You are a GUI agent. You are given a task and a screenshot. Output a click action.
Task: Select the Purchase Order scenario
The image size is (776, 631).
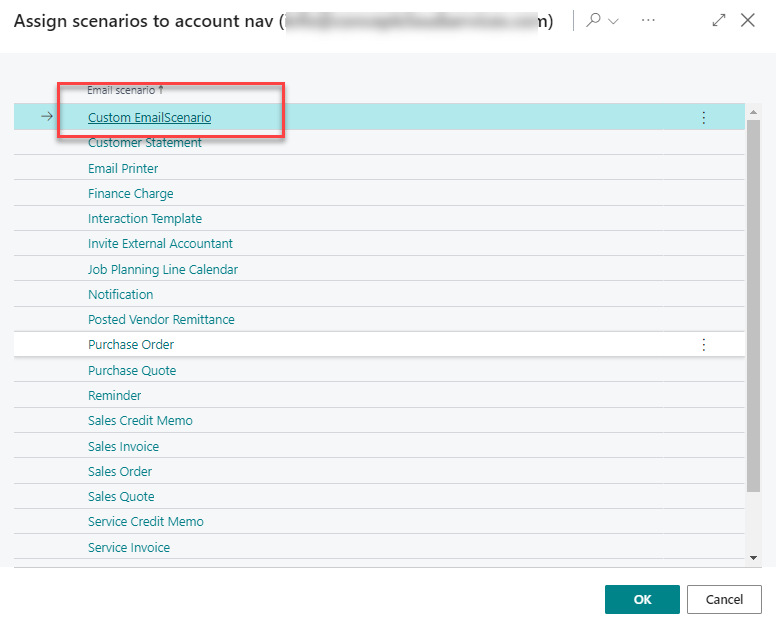coord(131,344)
